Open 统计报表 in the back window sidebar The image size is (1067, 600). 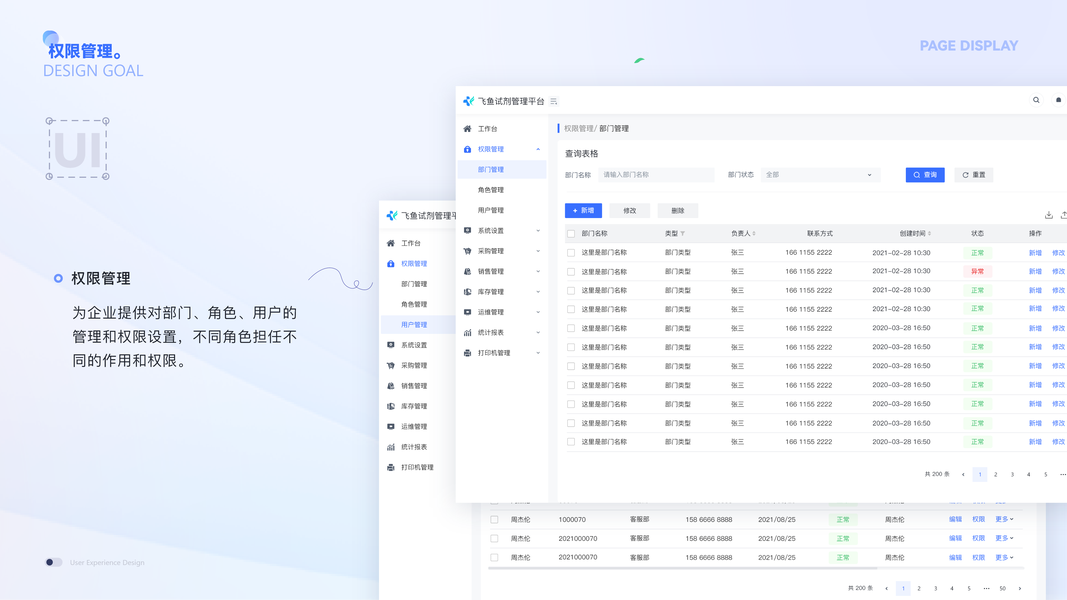pos(414,447)
